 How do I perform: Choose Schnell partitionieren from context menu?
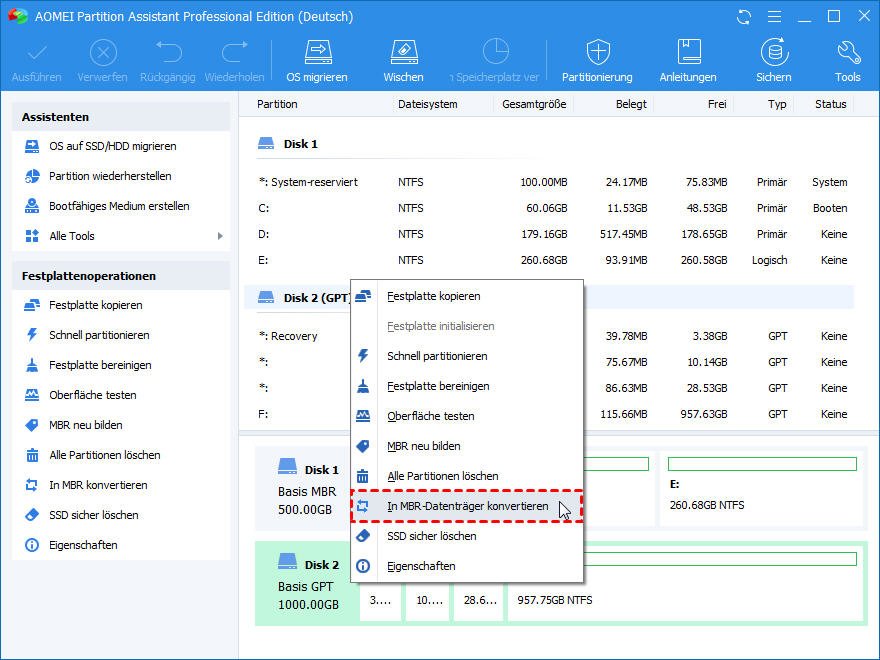467,356
